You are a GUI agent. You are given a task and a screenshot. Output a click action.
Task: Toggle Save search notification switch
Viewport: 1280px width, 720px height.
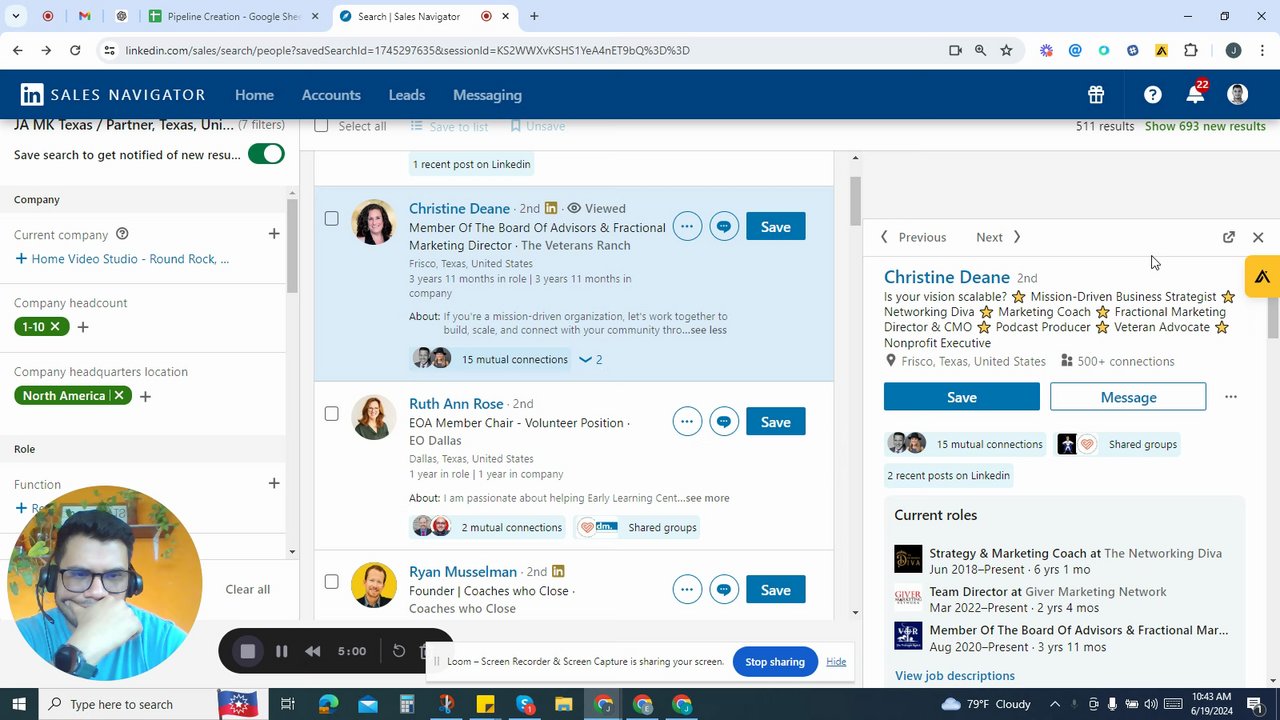tap(266, 154)
